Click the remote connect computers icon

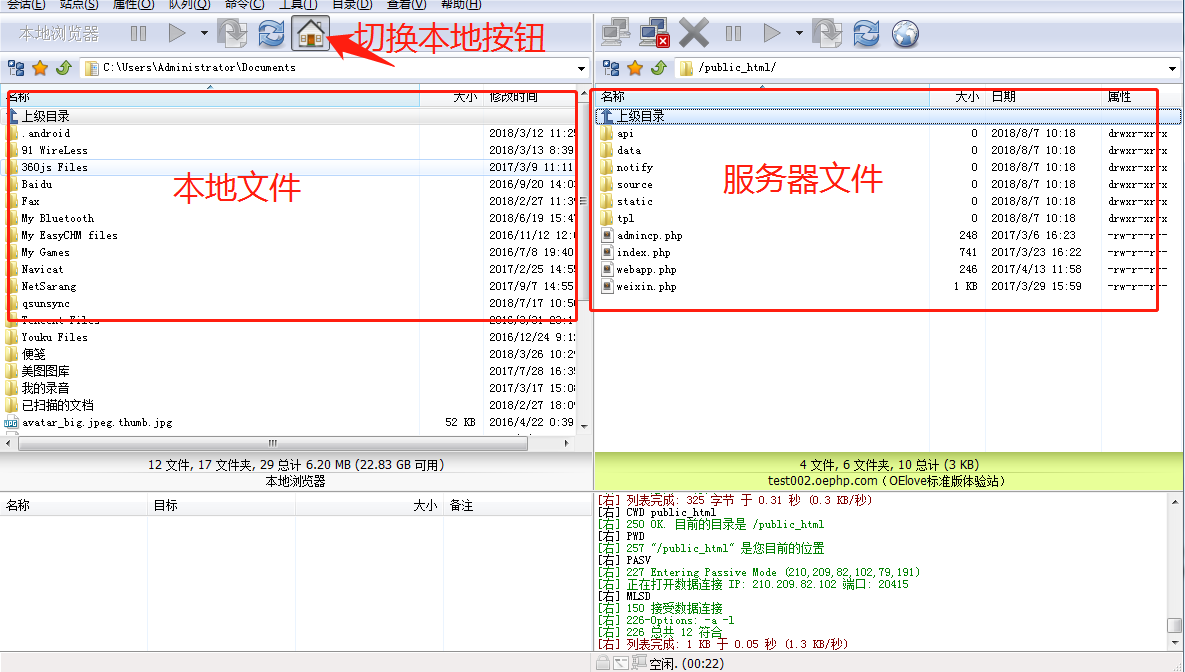(616, 33)
